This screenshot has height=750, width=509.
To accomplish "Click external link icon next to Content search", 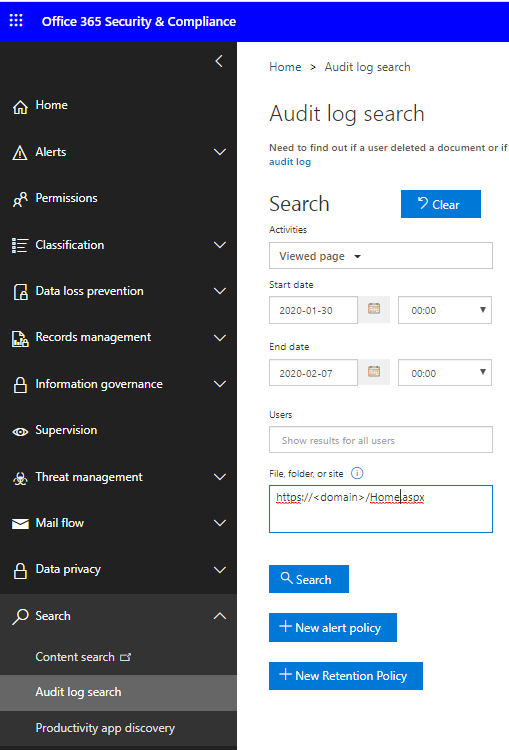I will tap(125, 657).
